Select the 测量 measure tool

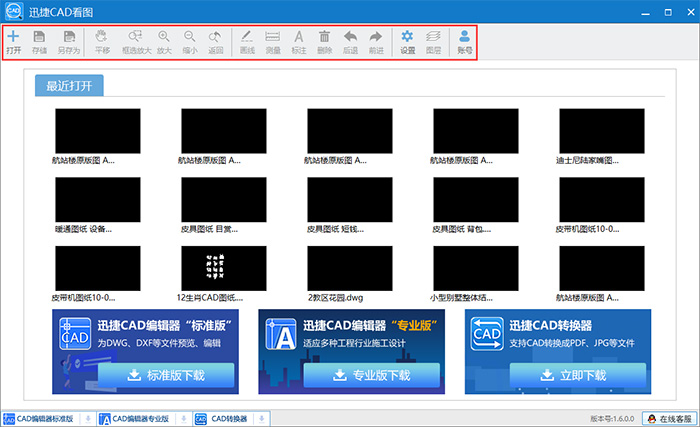pyautogui.click(x=272, y=36)
